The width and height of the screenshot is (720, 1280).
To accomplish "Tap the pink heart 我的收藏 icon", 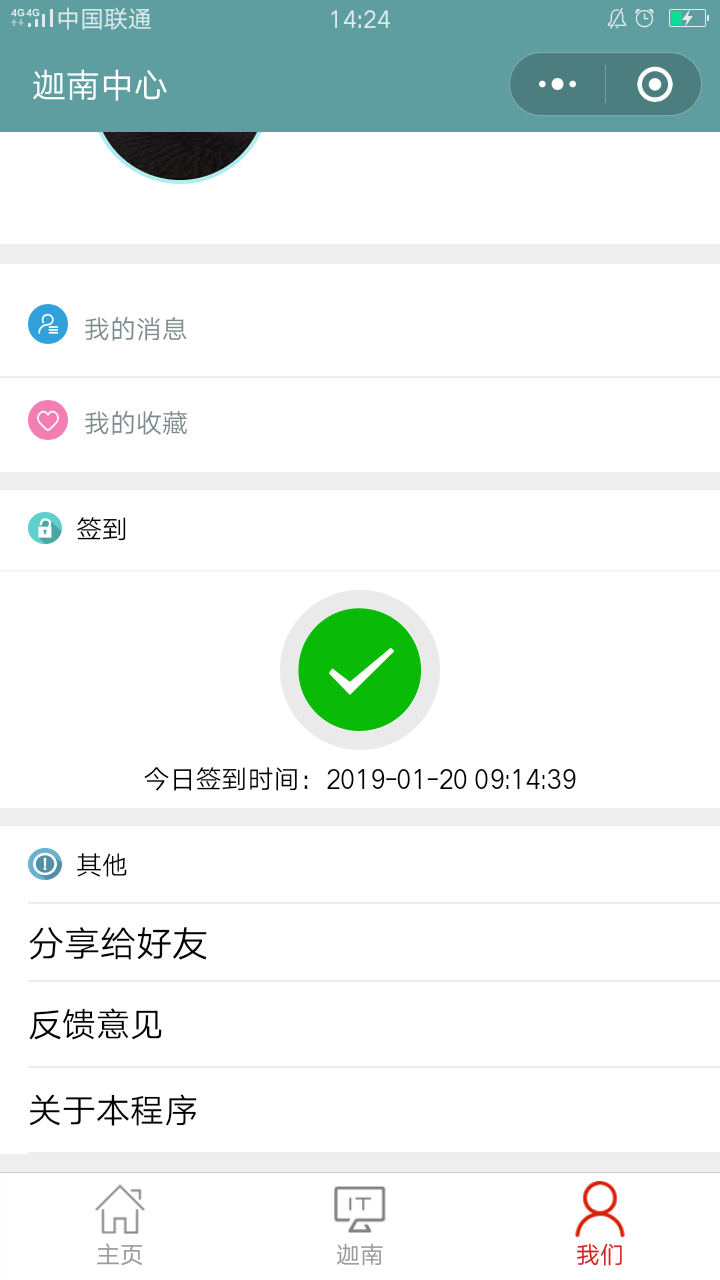I will coord(48,420).
